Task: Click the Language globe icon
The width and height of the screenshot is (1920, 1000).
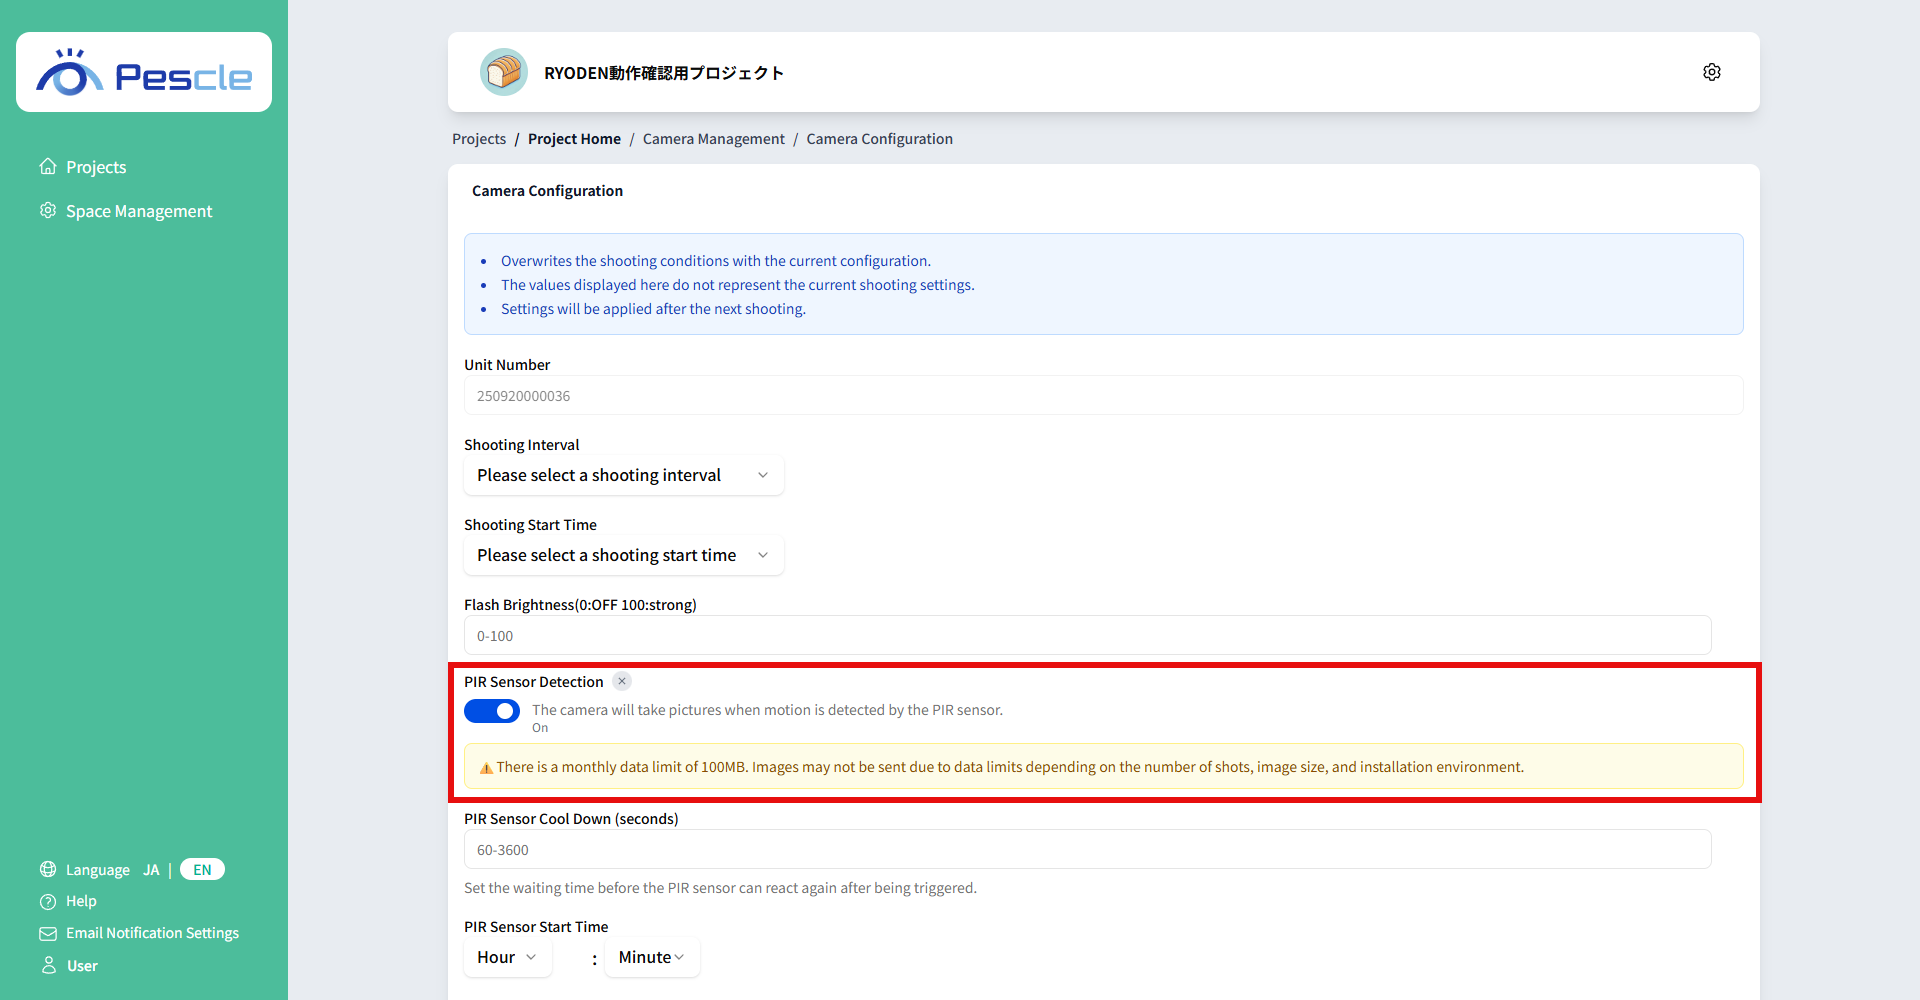Action: [48, 869]
